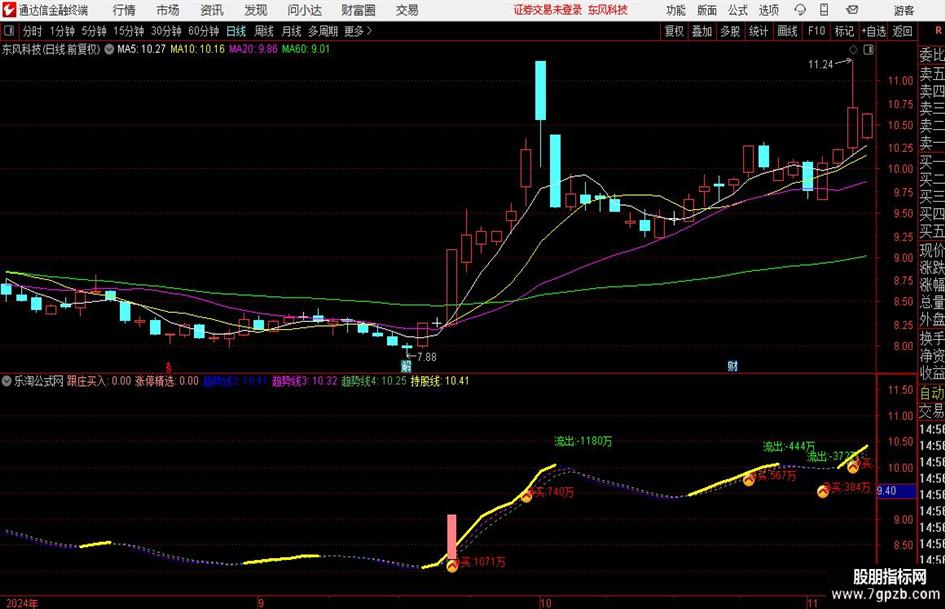Image resolution: width=945 pixels, height=609 pixels.
Task: Click the 标记 mark button
Action: click(844, 31)
